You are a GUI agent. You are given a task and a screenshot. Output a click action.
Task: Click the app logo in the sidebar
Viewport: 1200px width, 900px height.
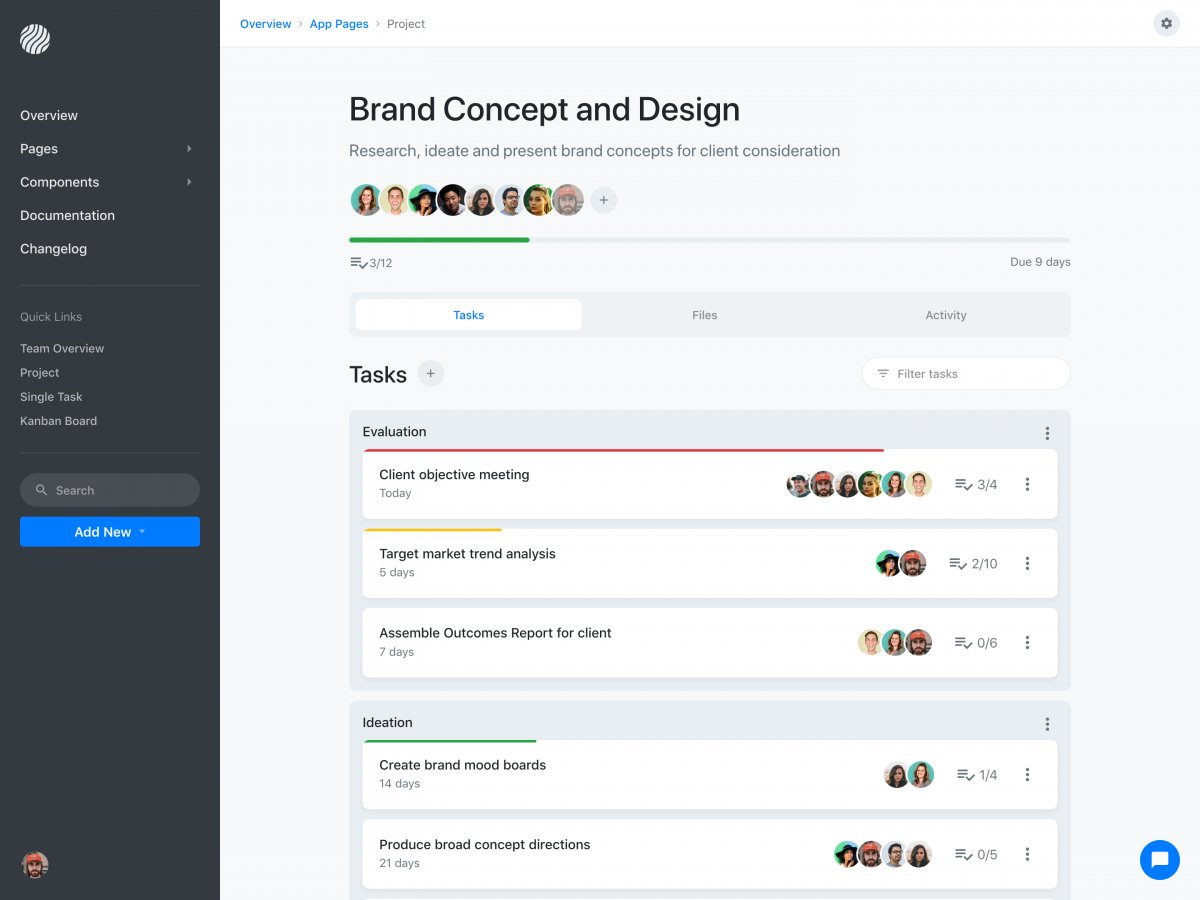(x=35, y=39)
